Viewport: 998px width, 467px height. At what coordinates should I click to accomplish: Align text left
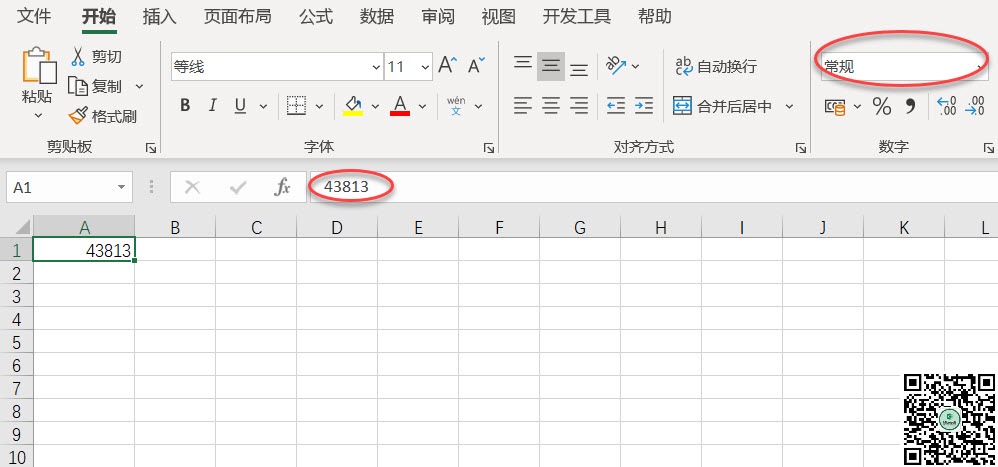click(523, 106)
